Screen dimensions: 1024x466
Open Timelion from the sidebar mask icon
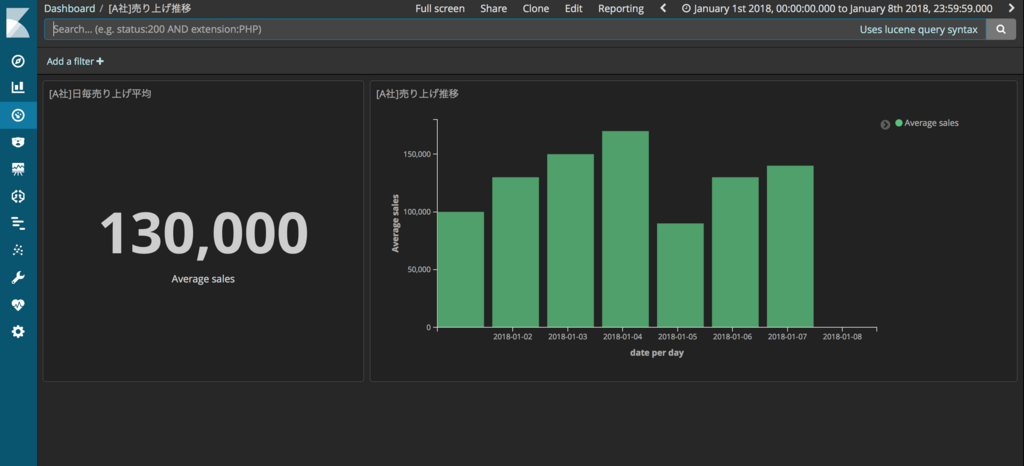tap(18, 142)
